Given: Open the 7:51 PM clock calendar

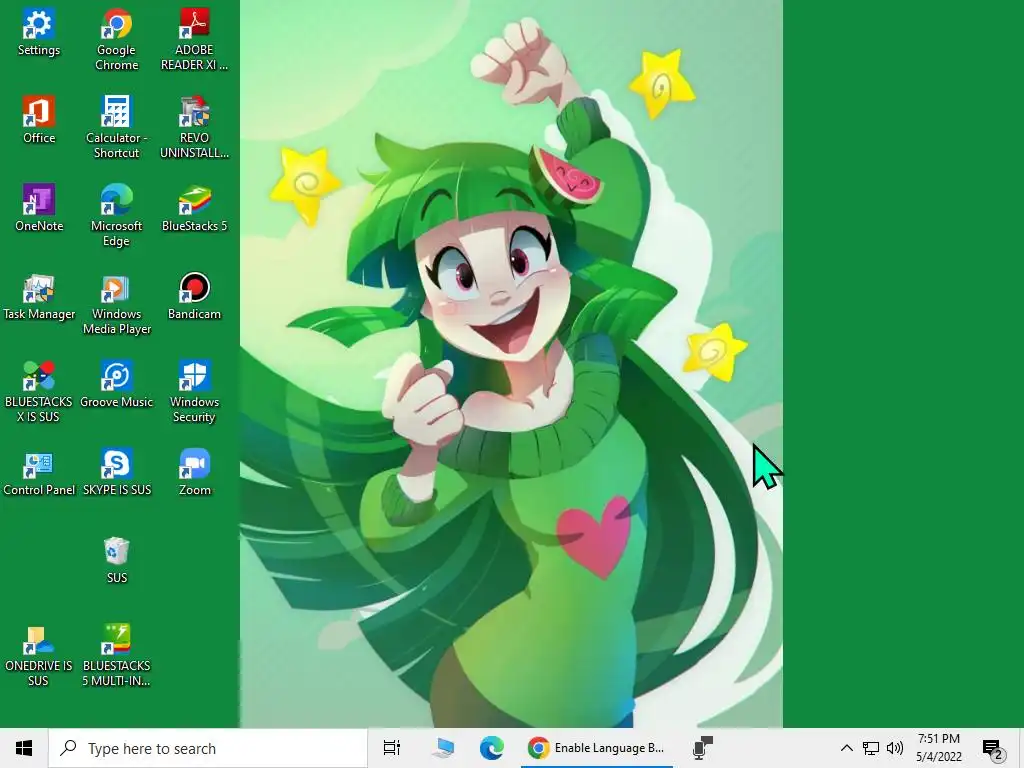Looking at the screenshot, I should (939, 748).
